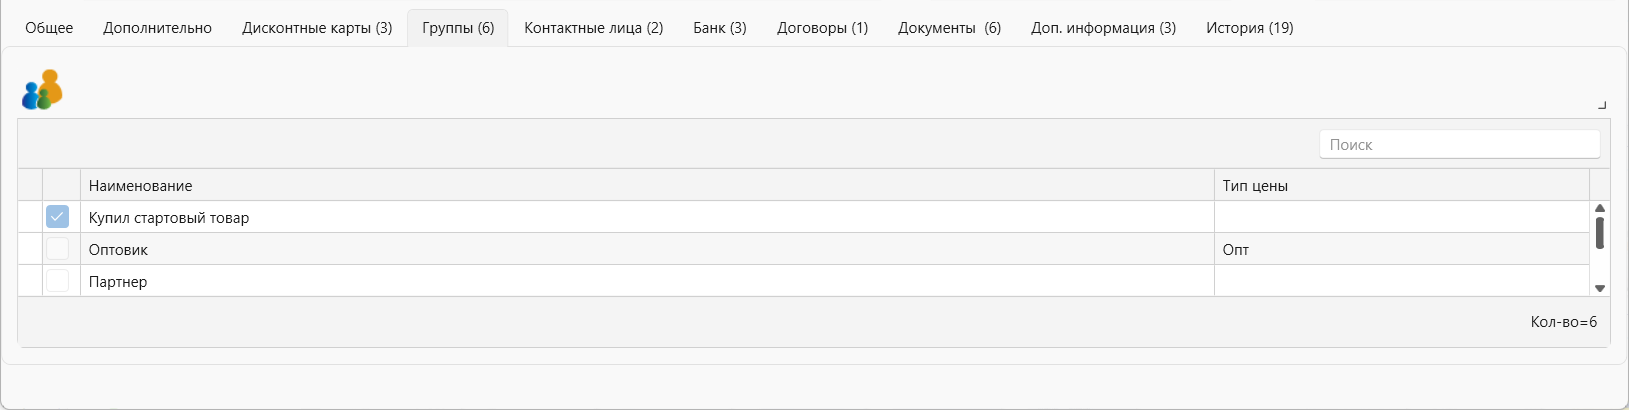Click the scrollbar up arrow
1629x410 pixels.
(x=1600, y=208)
